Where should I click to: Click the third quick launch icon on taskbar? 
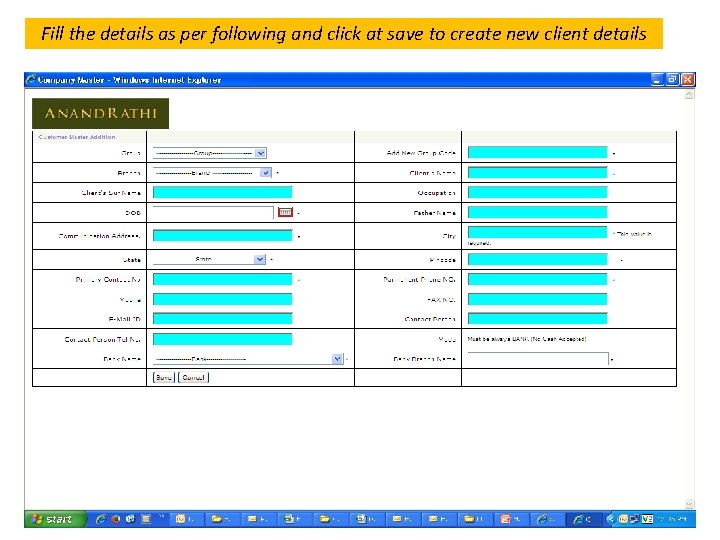130,519
